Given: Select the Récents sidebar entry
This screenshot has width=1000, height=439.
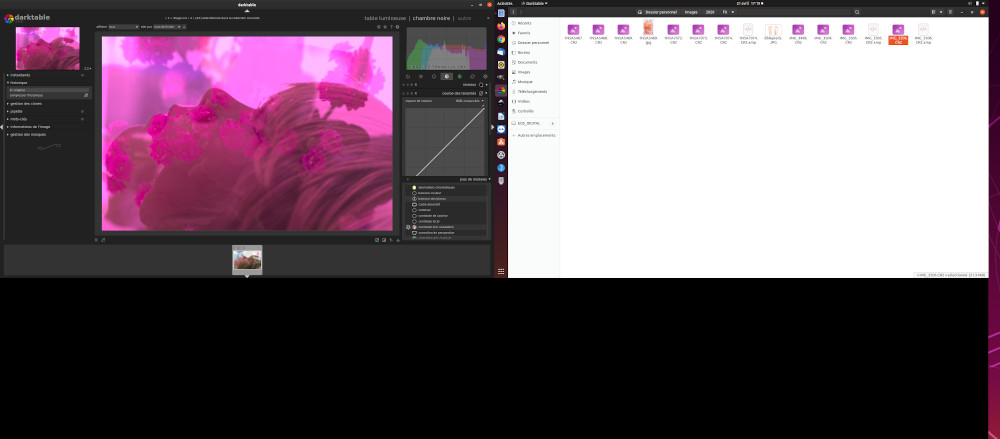Looking at the screenshot, I should (524, 23).
